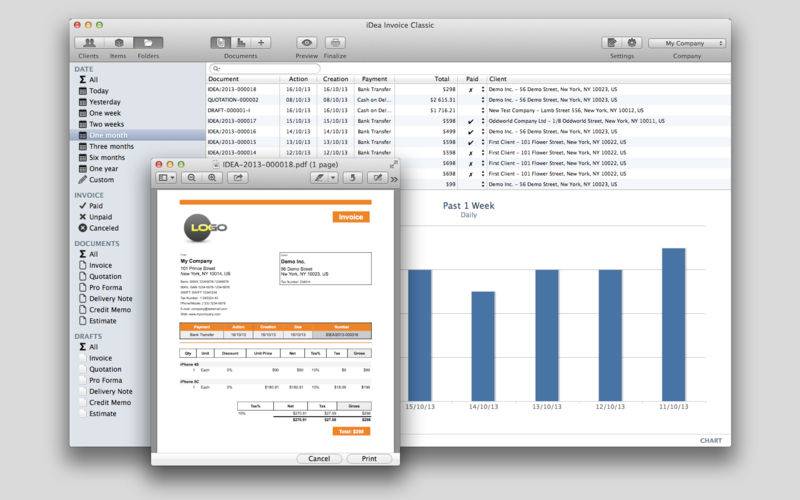
Task: Select One month date filter
Action: point(137,135)
